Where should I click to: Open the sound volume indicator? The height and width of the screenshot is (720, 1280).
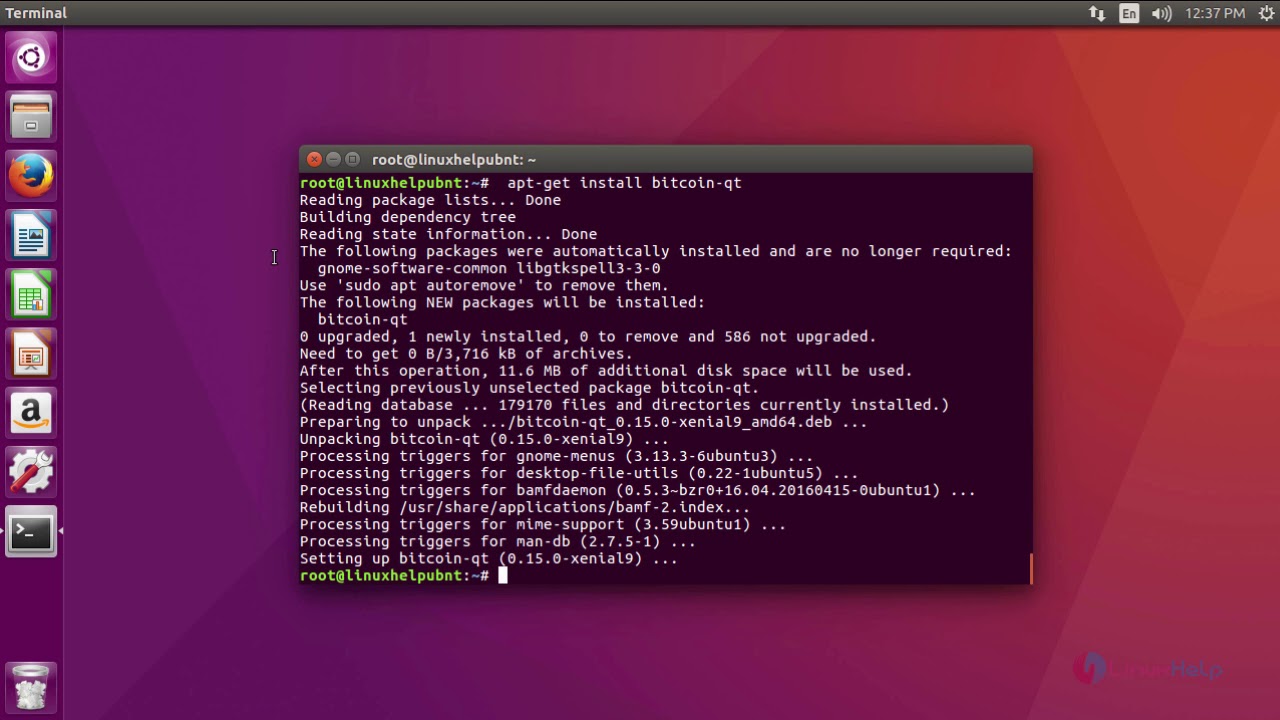pos(1161,13)
